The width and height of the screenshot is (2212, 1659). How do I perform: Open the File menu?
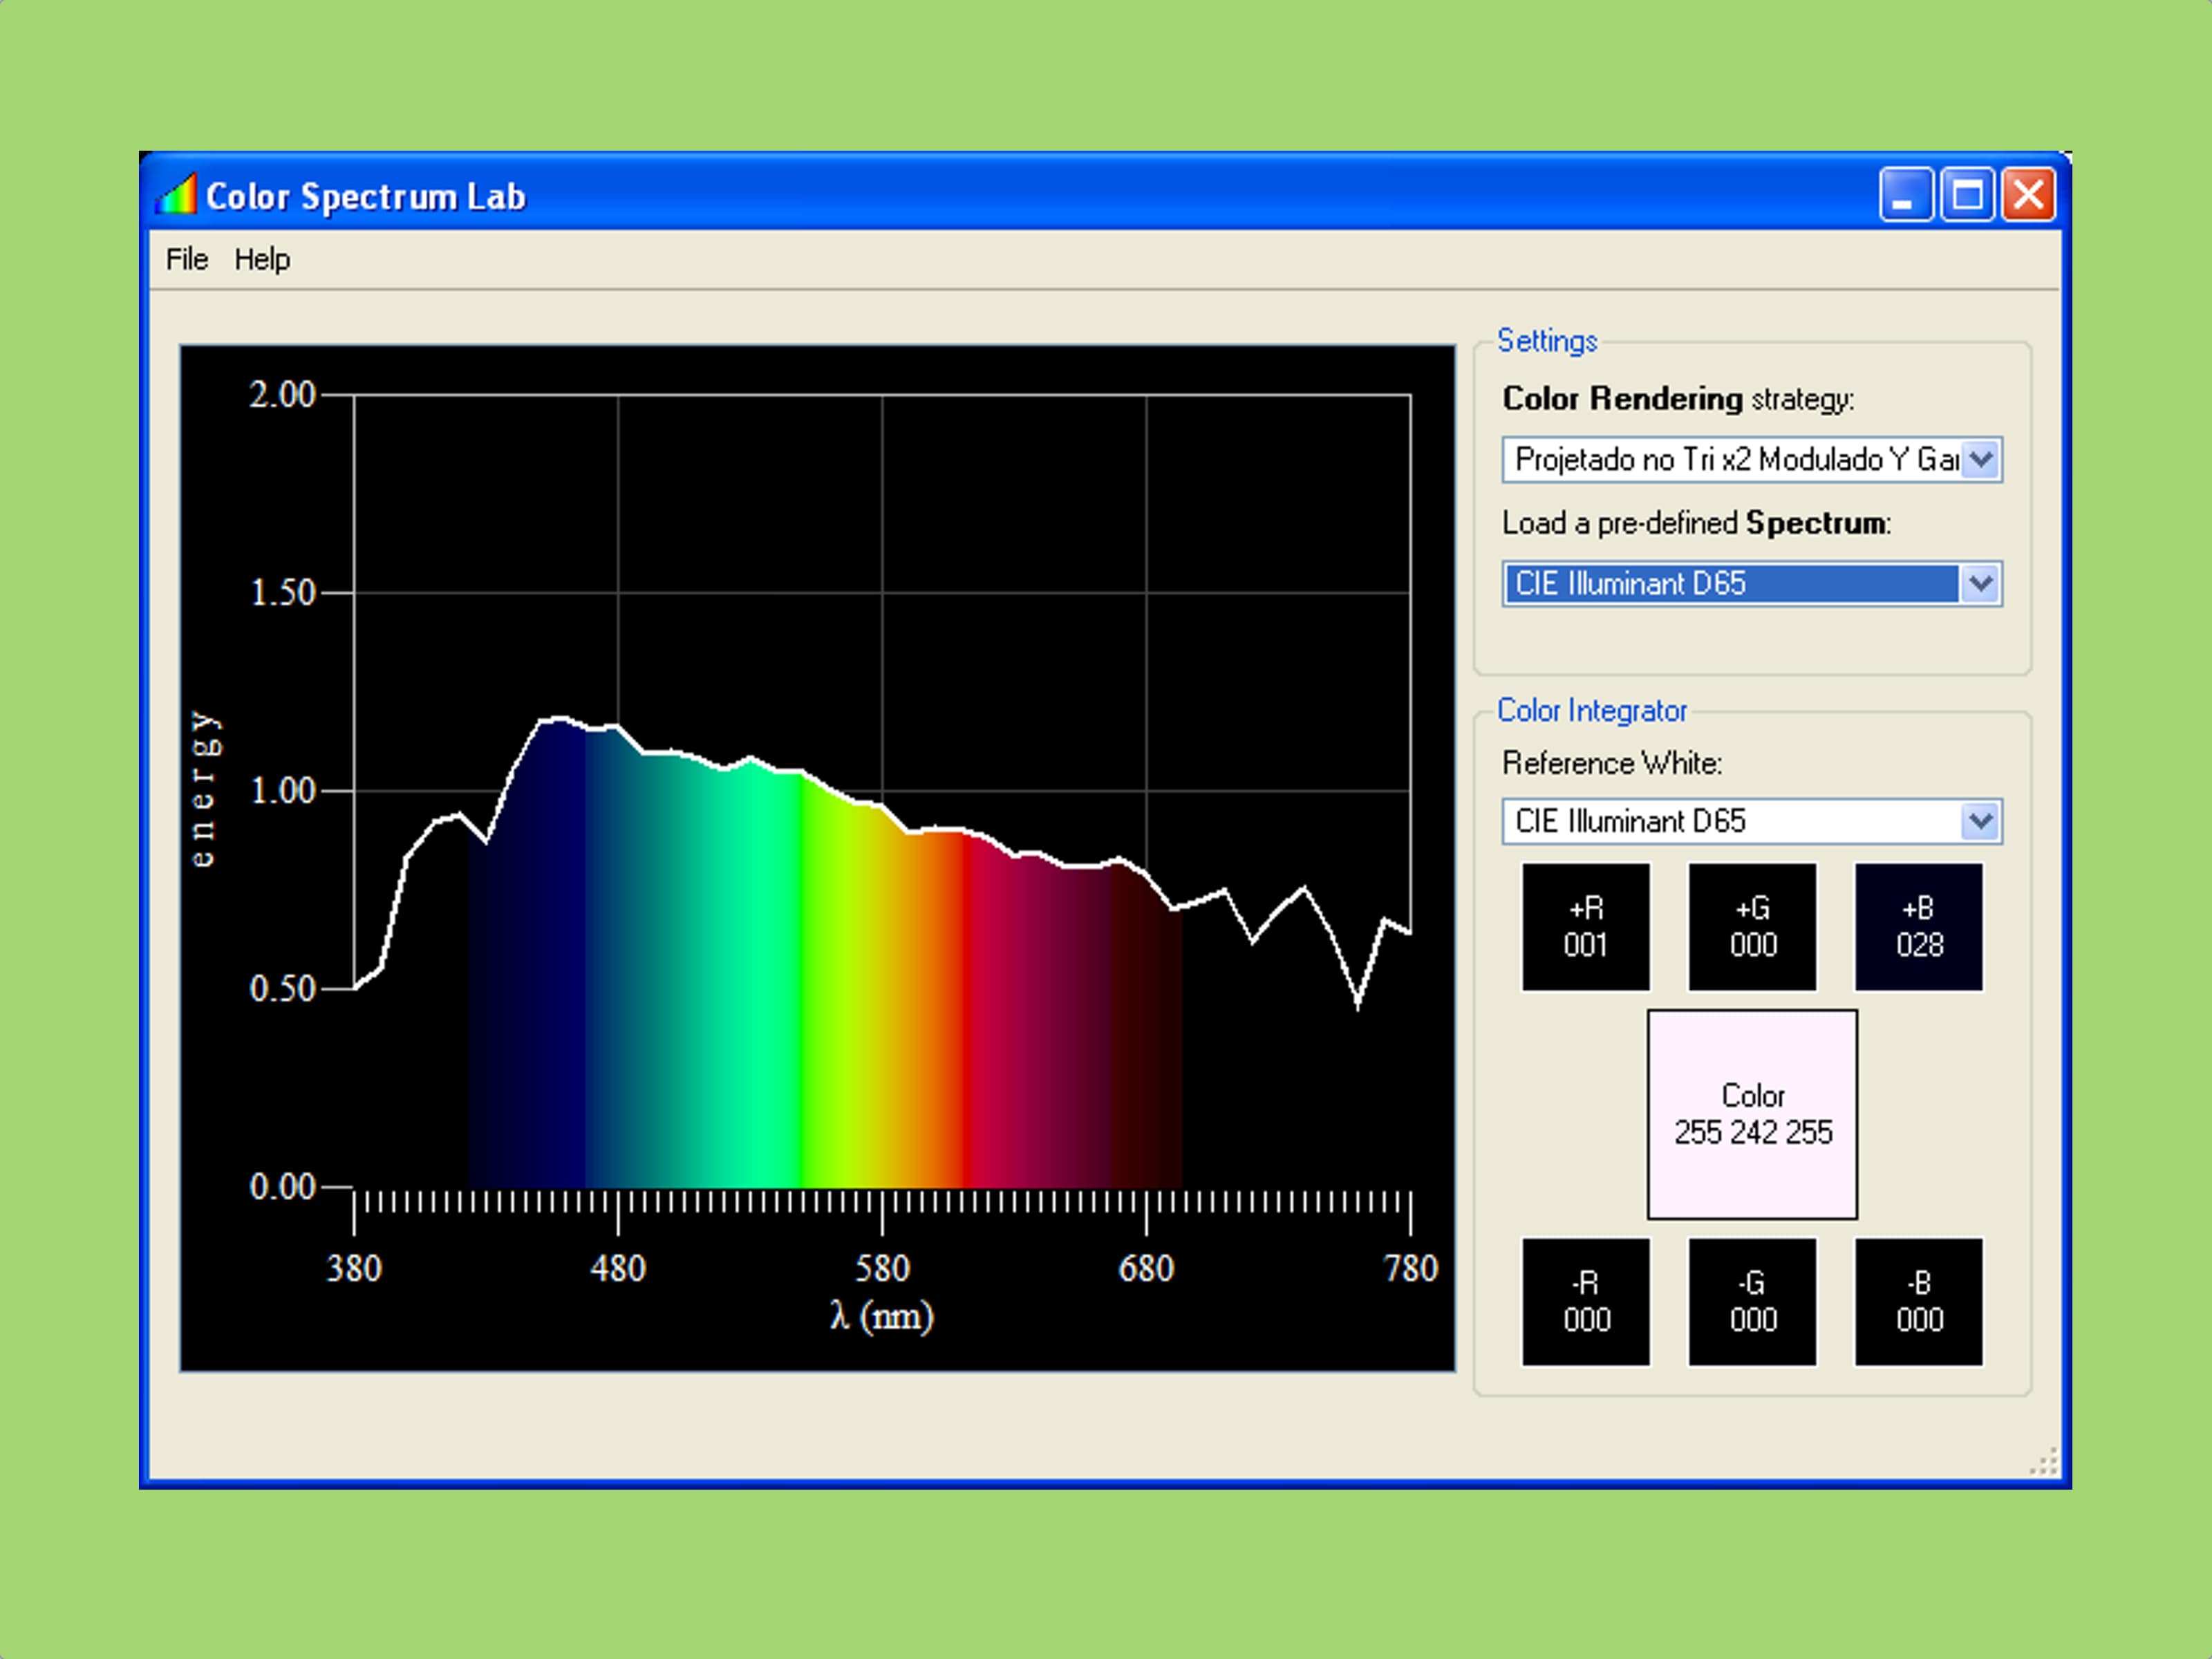pyautogui.click(x=187, y=260)
